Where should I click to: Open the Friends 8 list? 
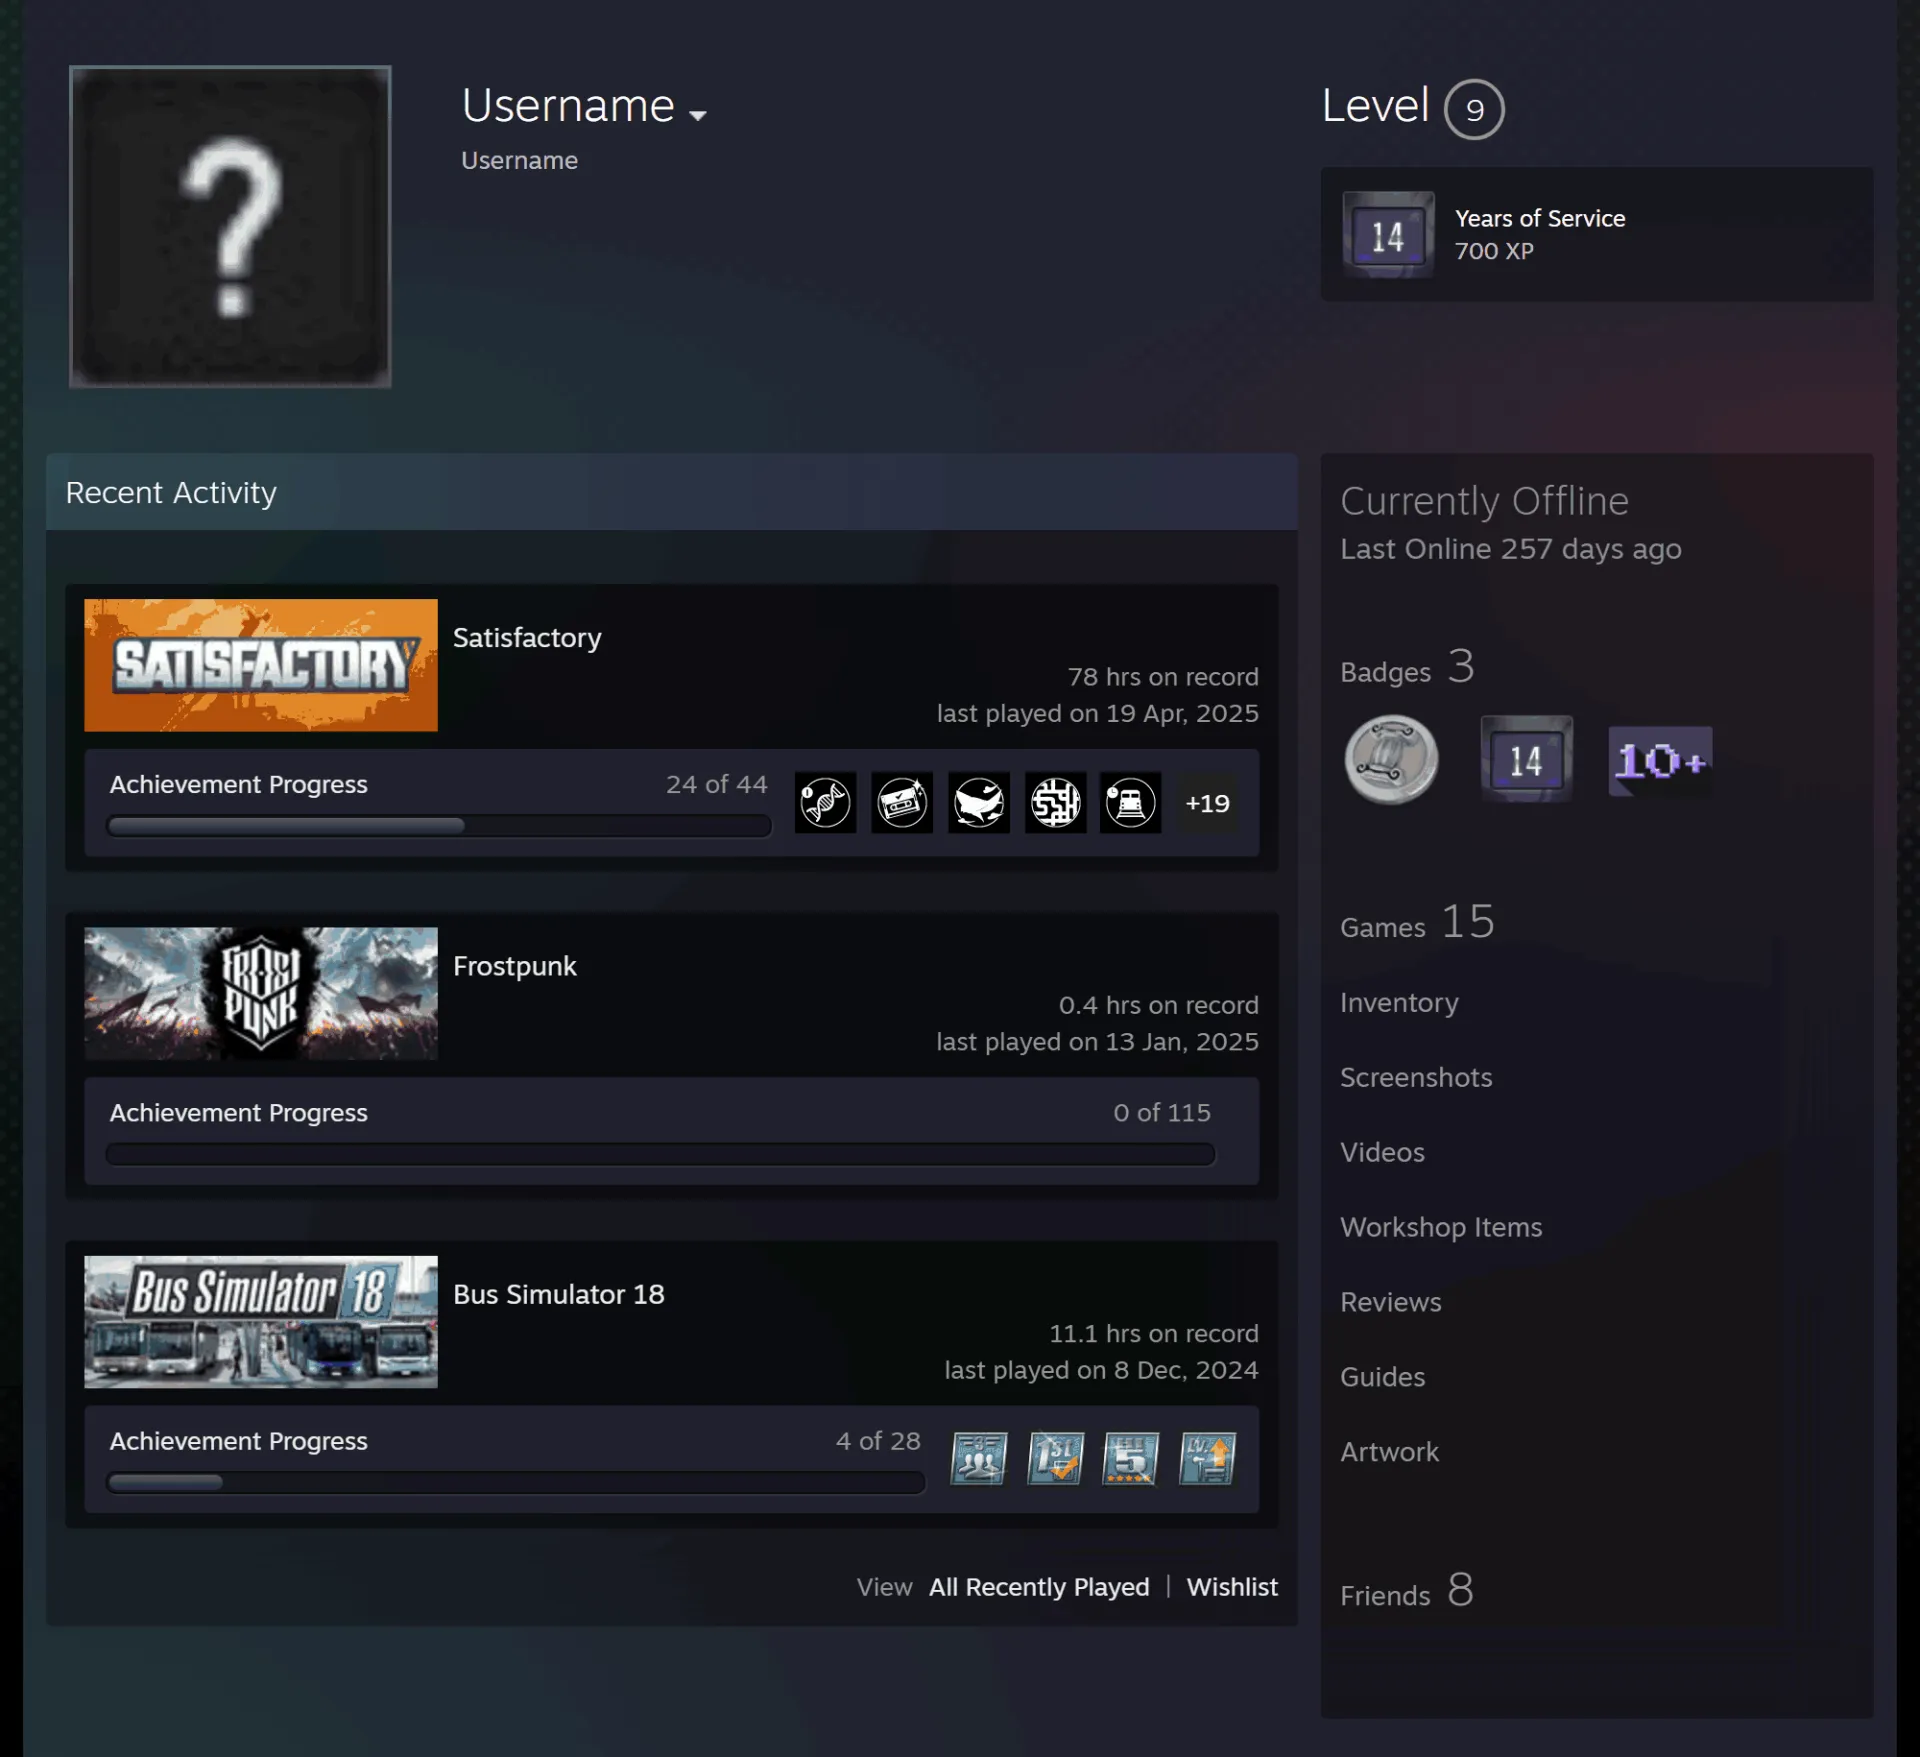[1407, 1590]
